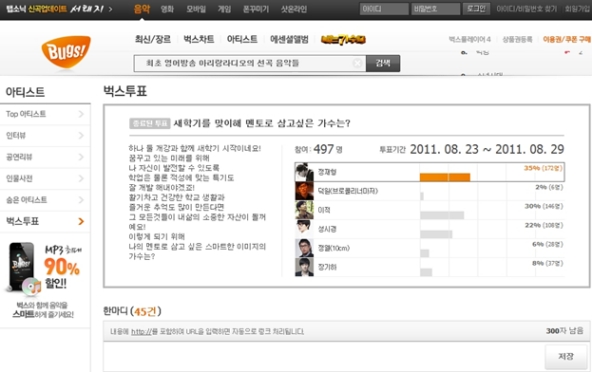Focus the 아이디 input field
The height and width of the screenshot is (372, 592).
pyautogui.click(x=384, y=9)
